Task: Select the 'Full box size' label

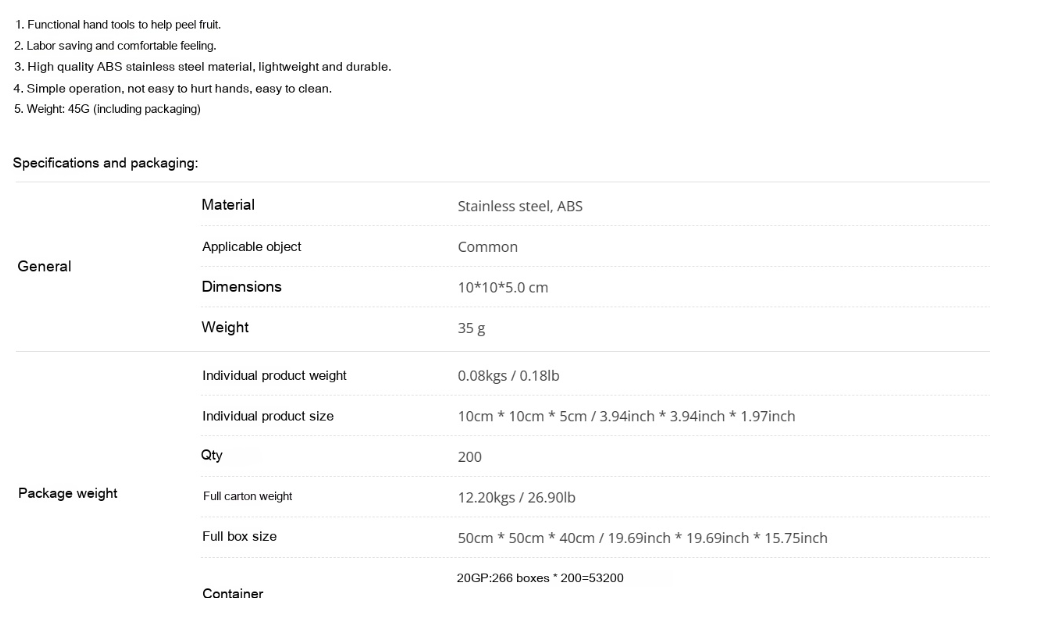Action: pos(240,536)
